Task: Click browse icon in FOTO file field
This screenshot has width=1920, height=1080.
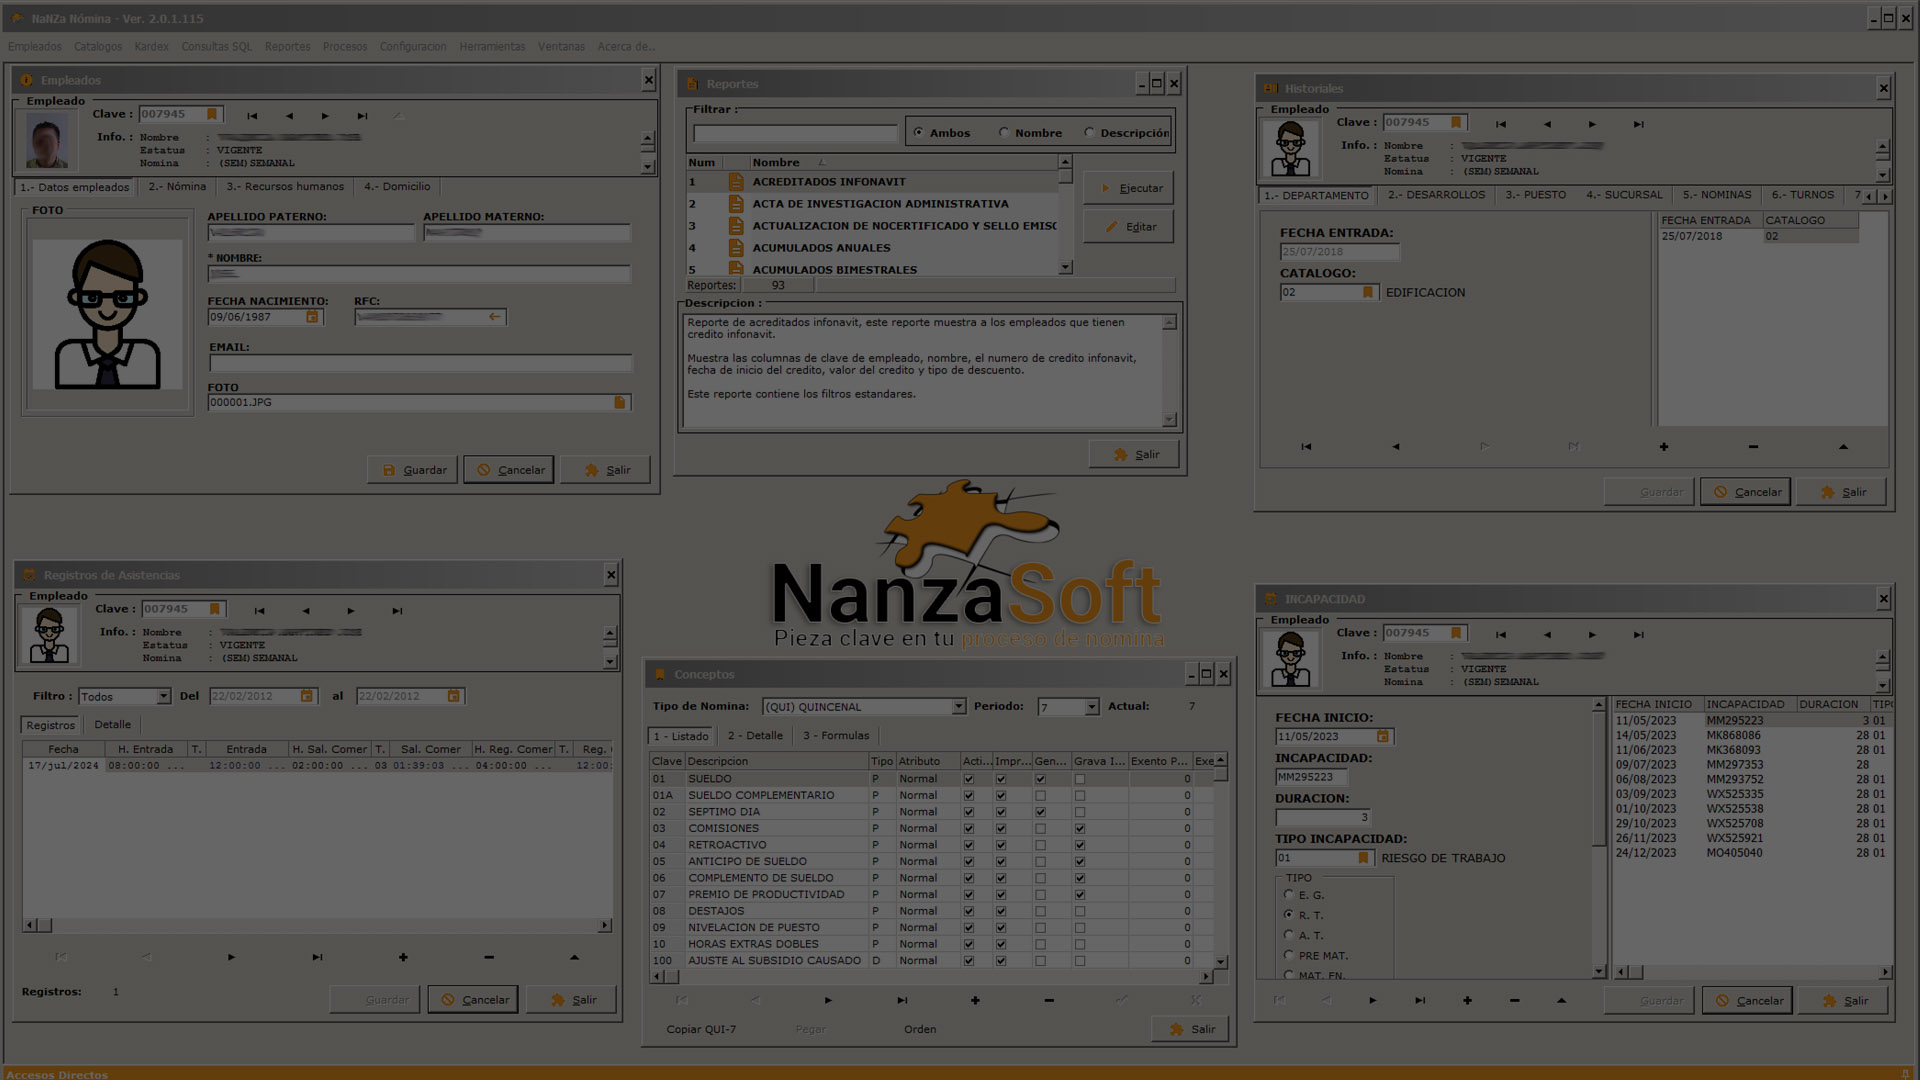Action: 620,402
